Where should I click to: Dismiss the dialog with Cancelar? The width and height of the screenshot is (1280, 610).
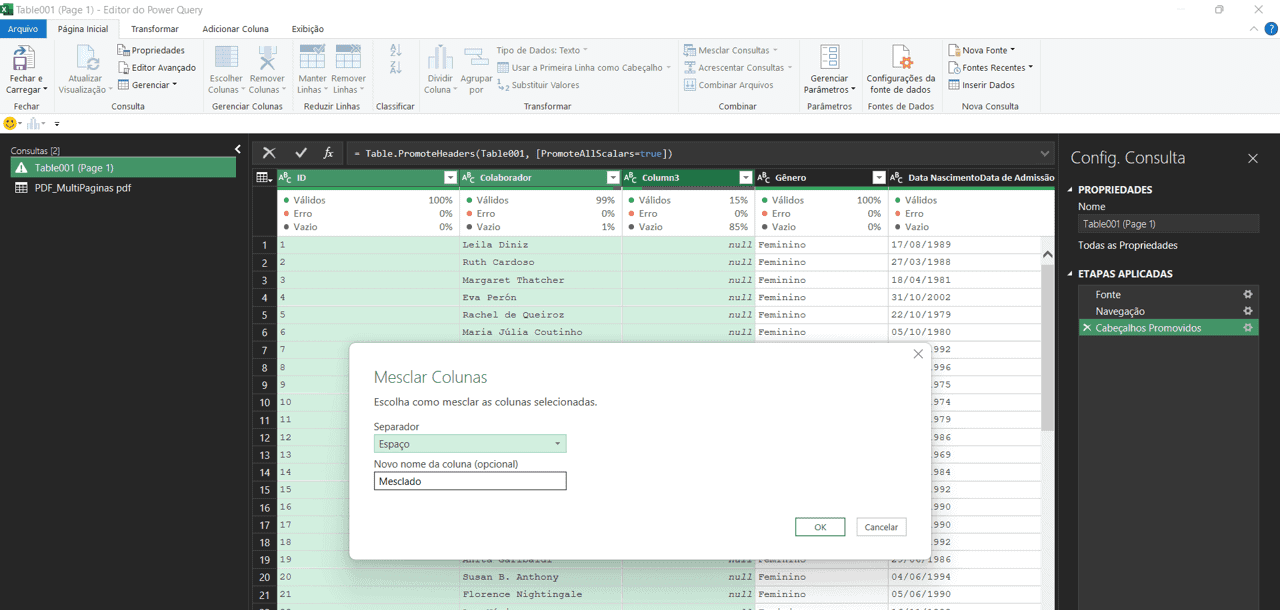(x=880, y=527)
